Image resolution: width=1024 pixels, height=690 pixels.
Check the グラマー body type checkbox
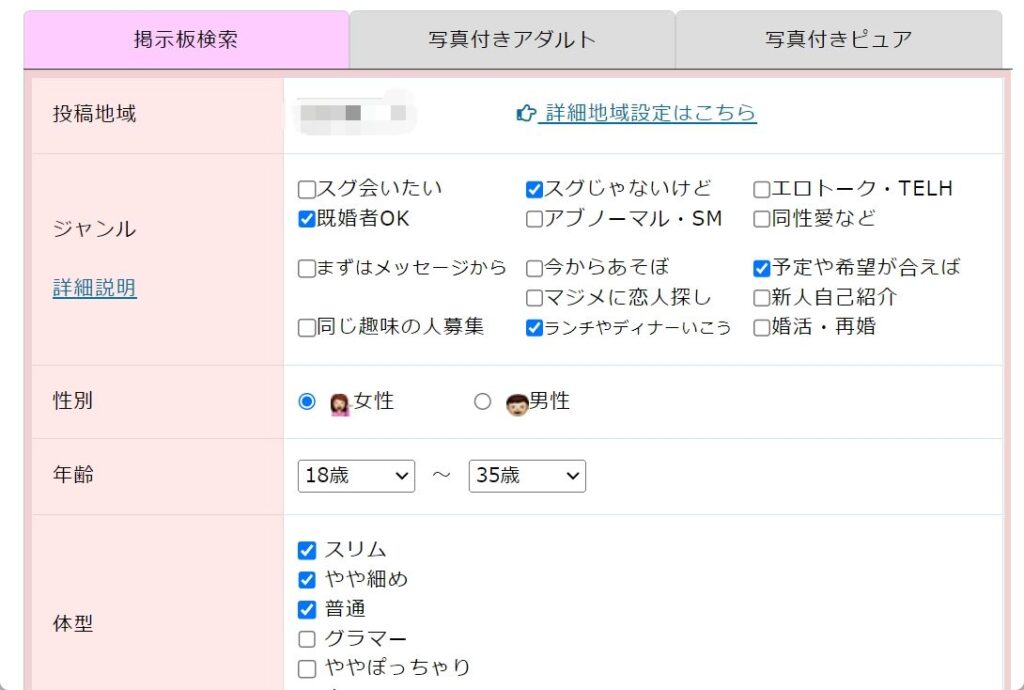point(307,639)
